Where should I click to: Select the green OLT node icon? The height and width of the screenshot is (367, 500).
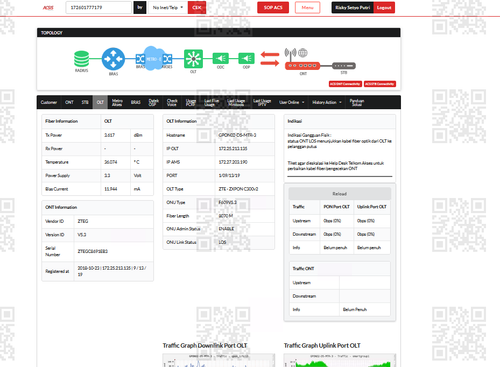pos(193,59)
